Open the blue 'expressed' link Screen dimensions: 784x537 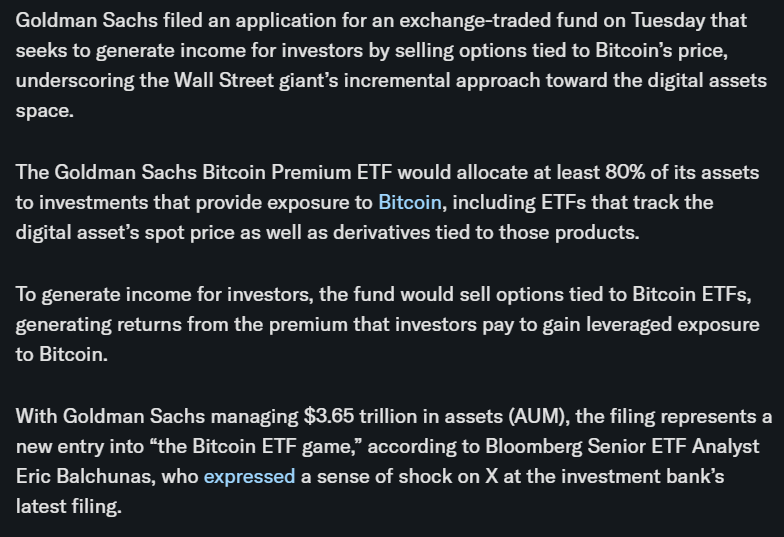point(249,477)
